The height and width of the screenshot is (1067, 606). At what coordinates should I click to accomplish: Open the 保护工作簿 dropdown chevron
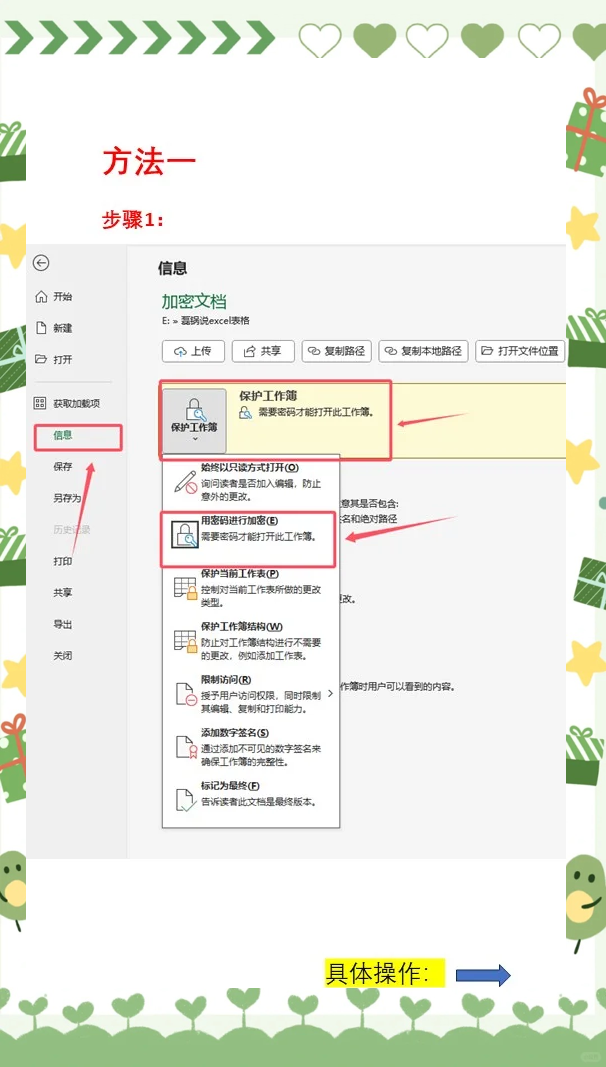tap(194, 439)
